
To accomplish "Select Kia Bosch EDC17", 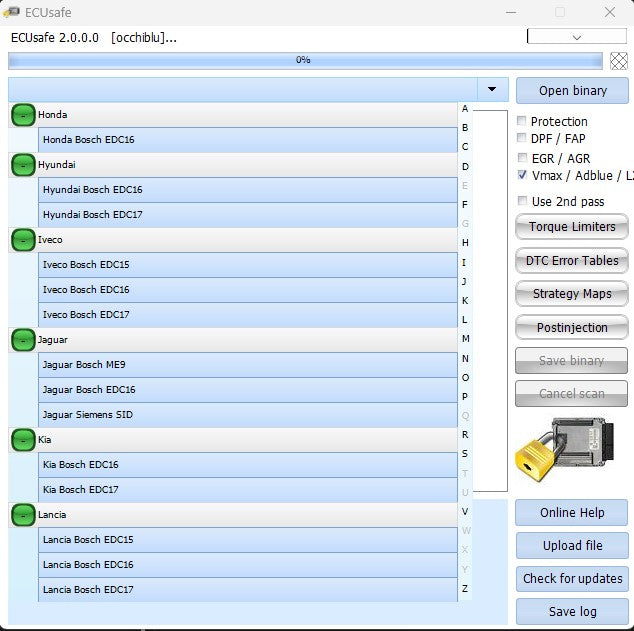I will 248,490.
